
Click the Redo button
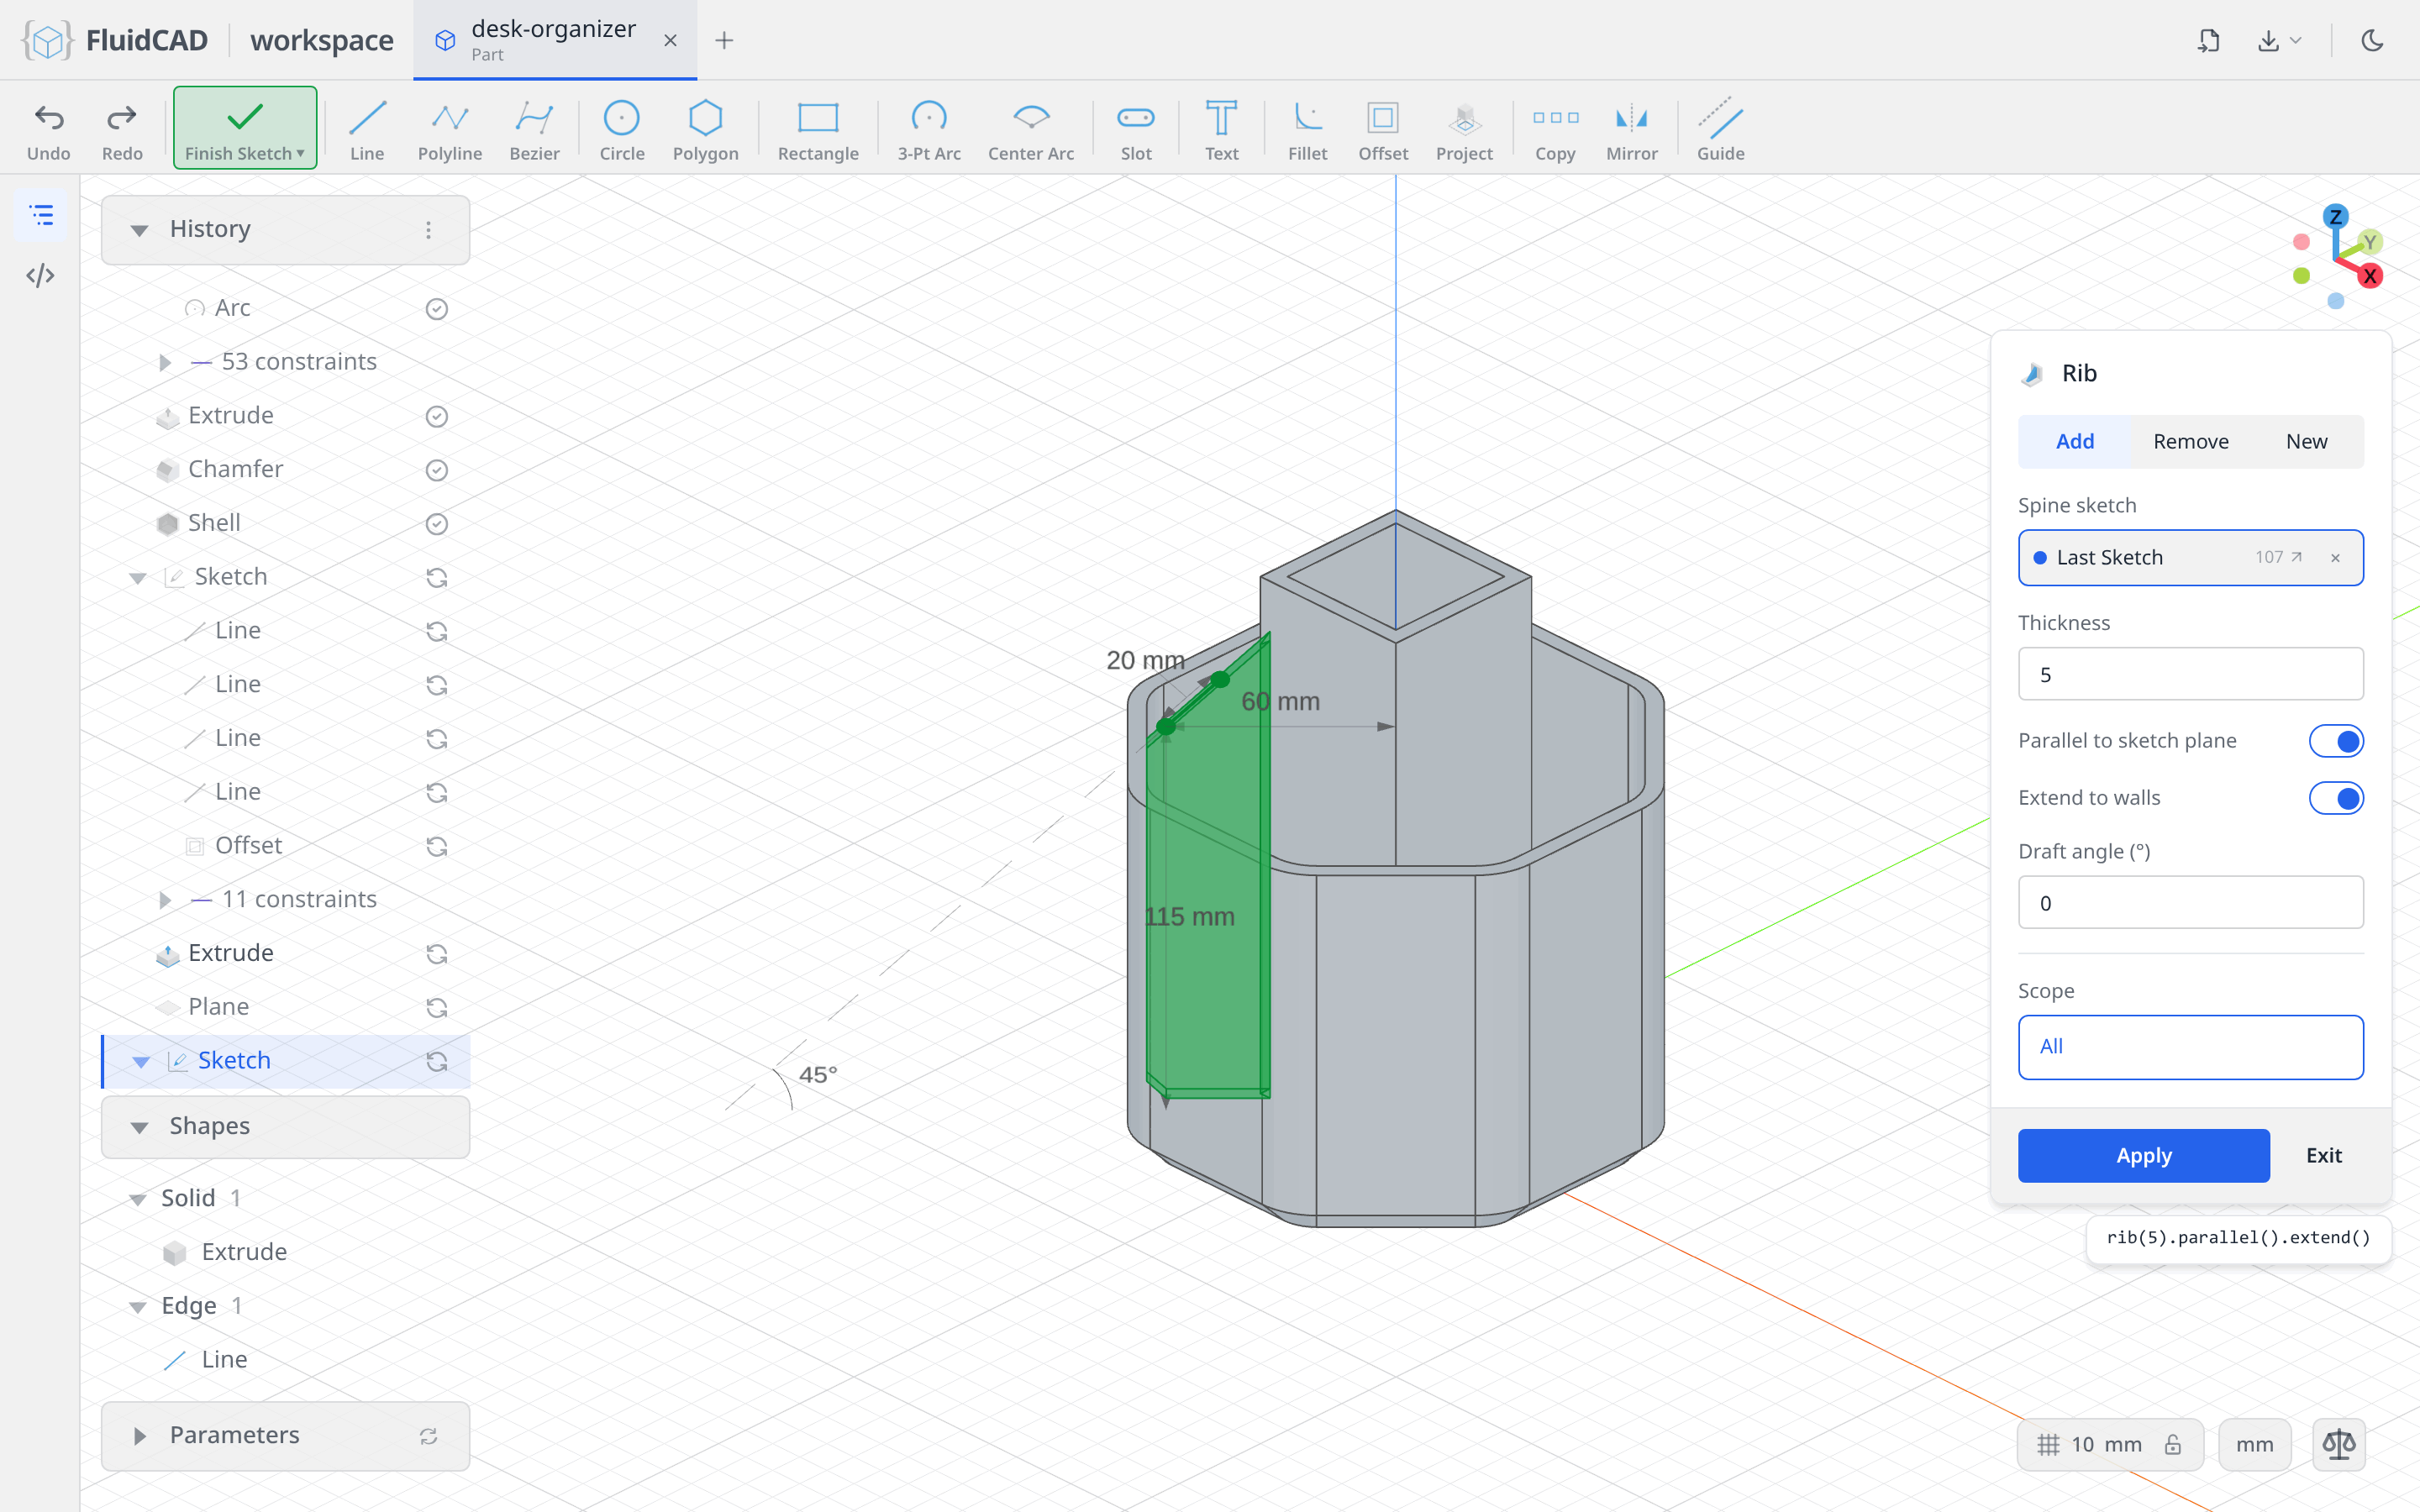122,129
